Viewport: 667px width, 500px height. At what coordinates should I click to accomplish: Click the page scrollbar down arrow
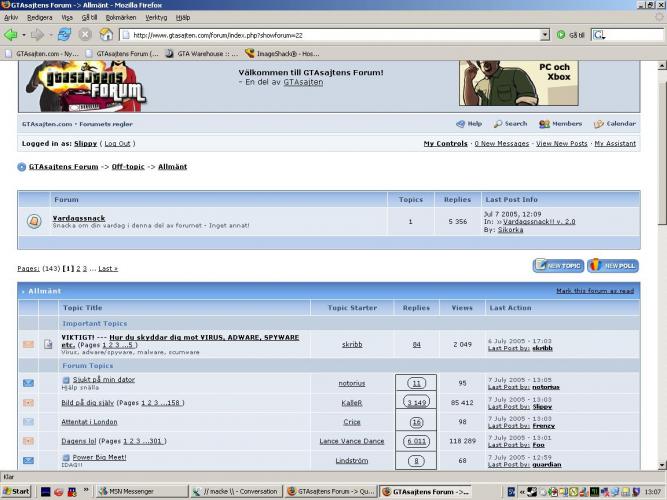(662, 465)
